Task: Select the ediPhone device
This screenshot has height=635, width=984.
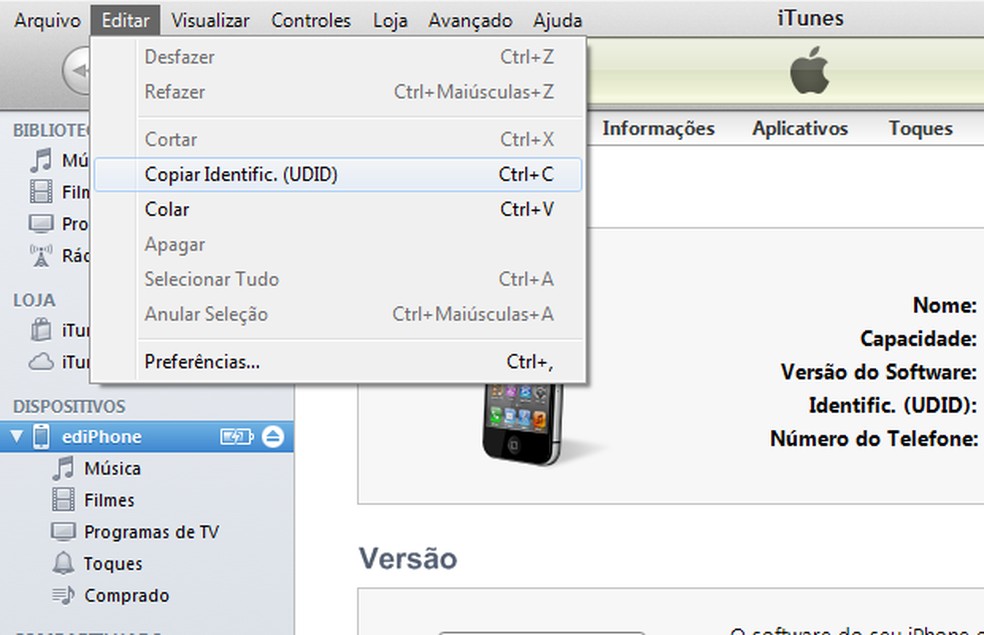Action: coord(147,437)
